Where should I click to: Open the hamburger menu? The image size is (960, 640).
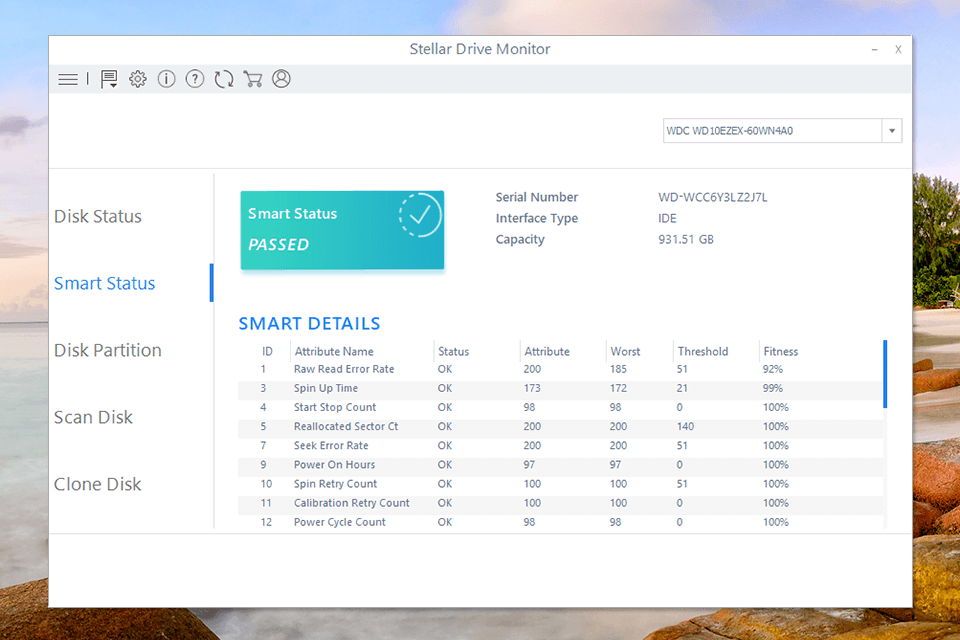pyautogui.click(x=68, y=79)
